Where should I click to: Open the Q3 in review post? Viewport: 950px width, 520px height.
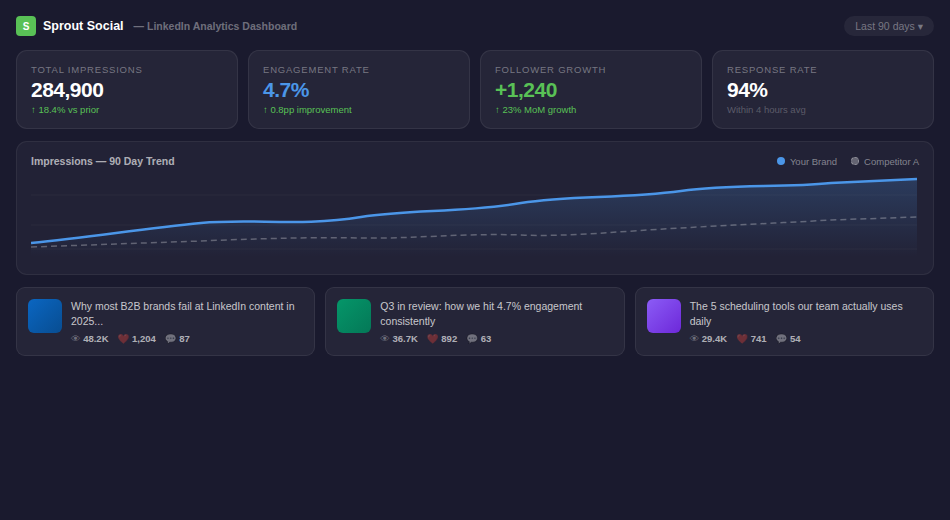click(x=480, y=313)
